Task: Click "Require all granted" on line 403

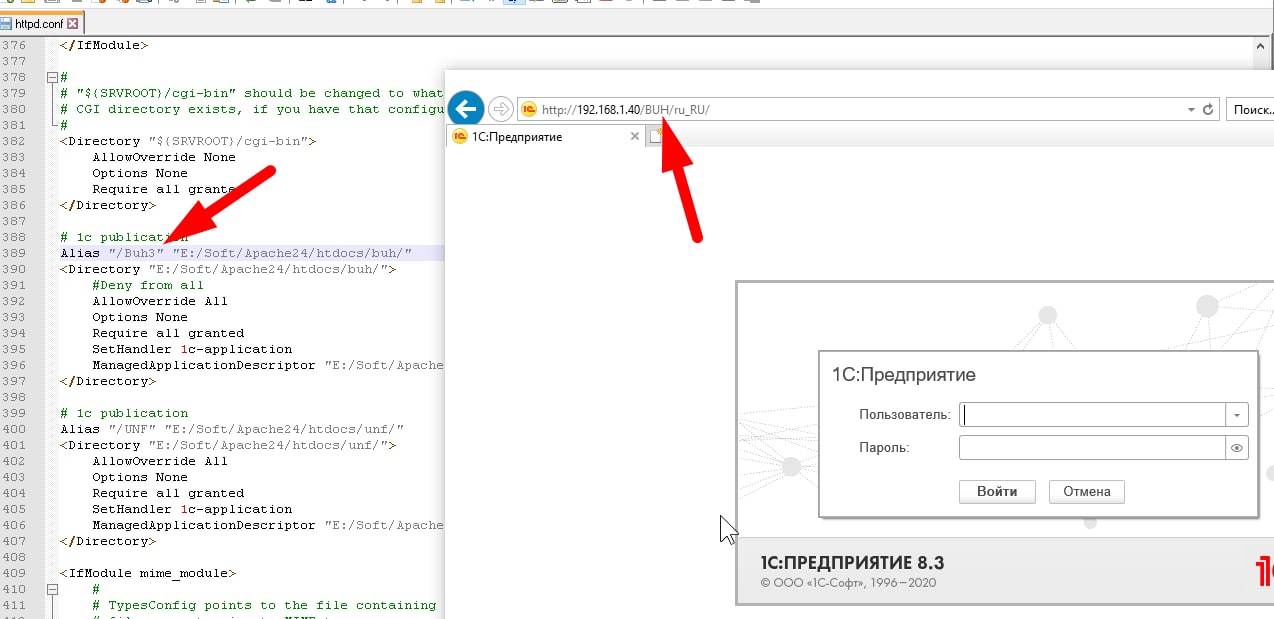Action: click(x=168, y=493)
